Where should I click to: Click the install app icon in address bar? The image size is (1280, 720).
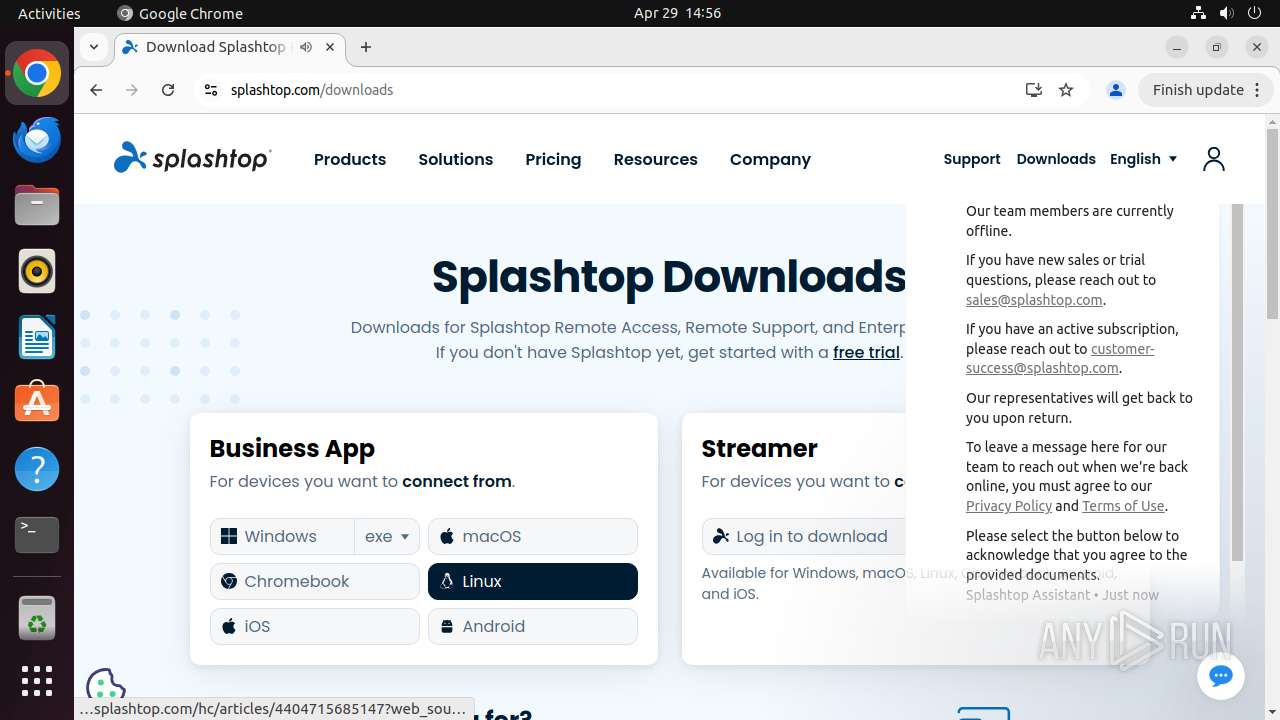[1033, 90]
